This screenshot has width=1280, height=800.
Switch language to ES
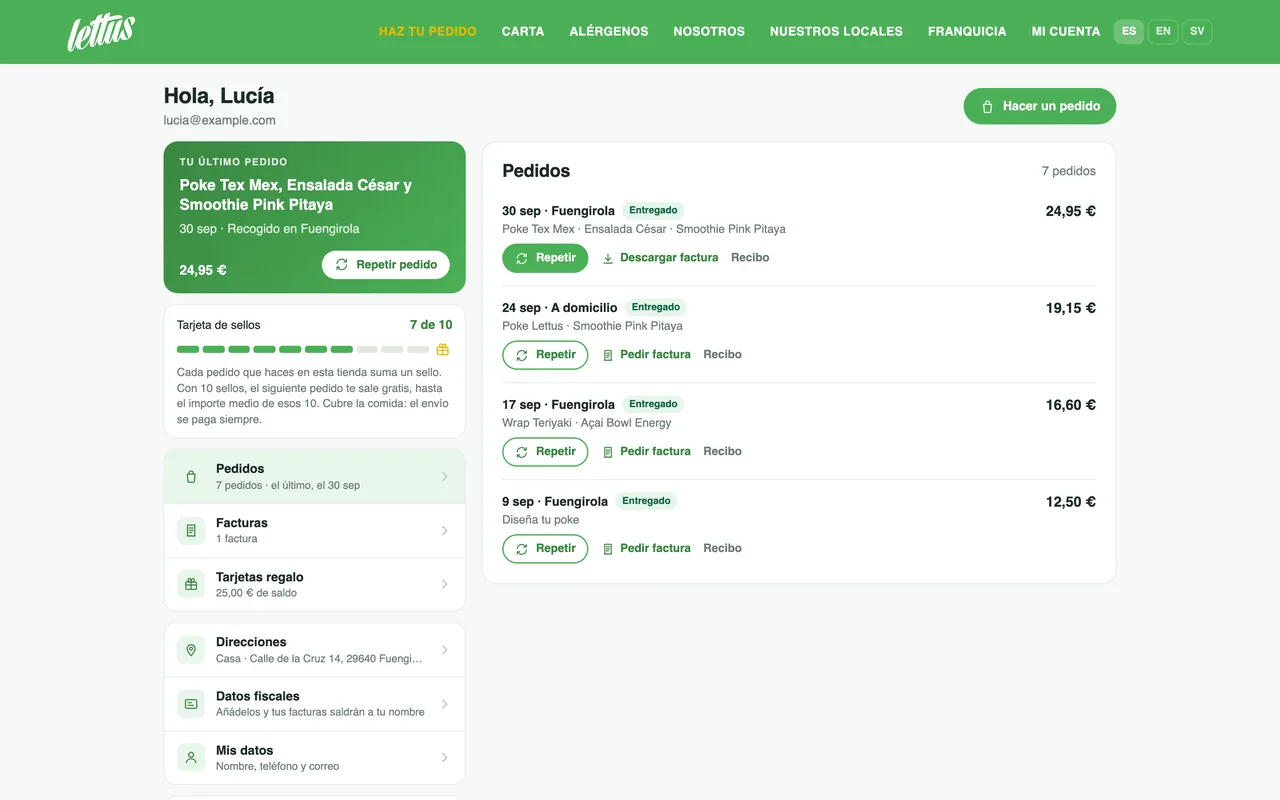[1129, 32]
